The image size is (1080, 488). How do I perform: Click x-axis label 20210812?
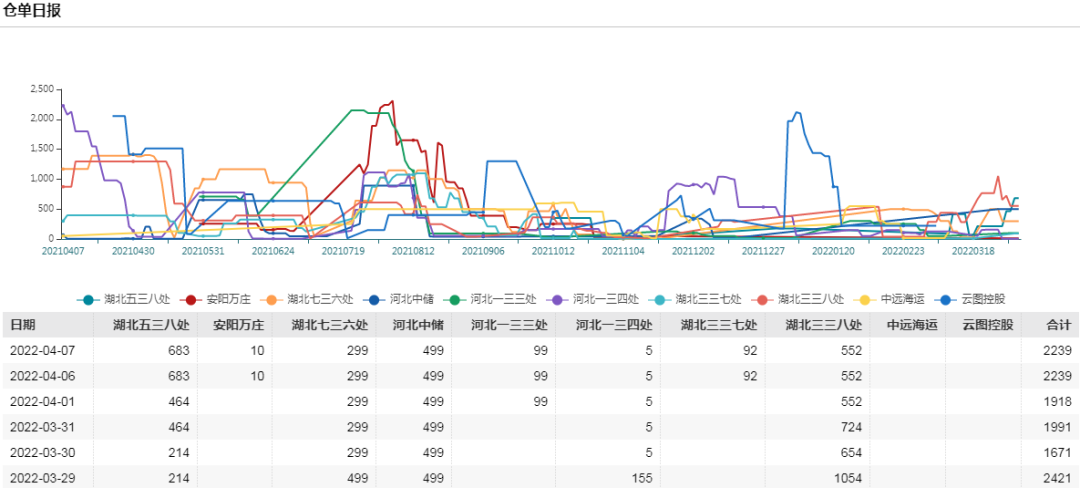pos(413,252)
